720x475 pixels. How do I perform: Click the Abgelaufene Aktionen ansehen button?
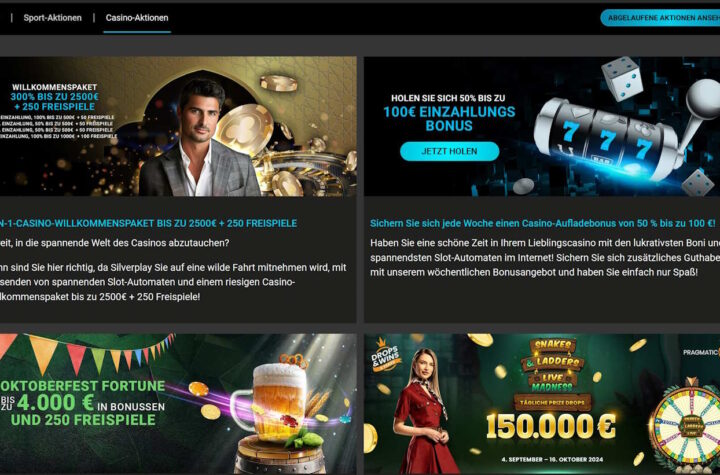click(660, 18)
